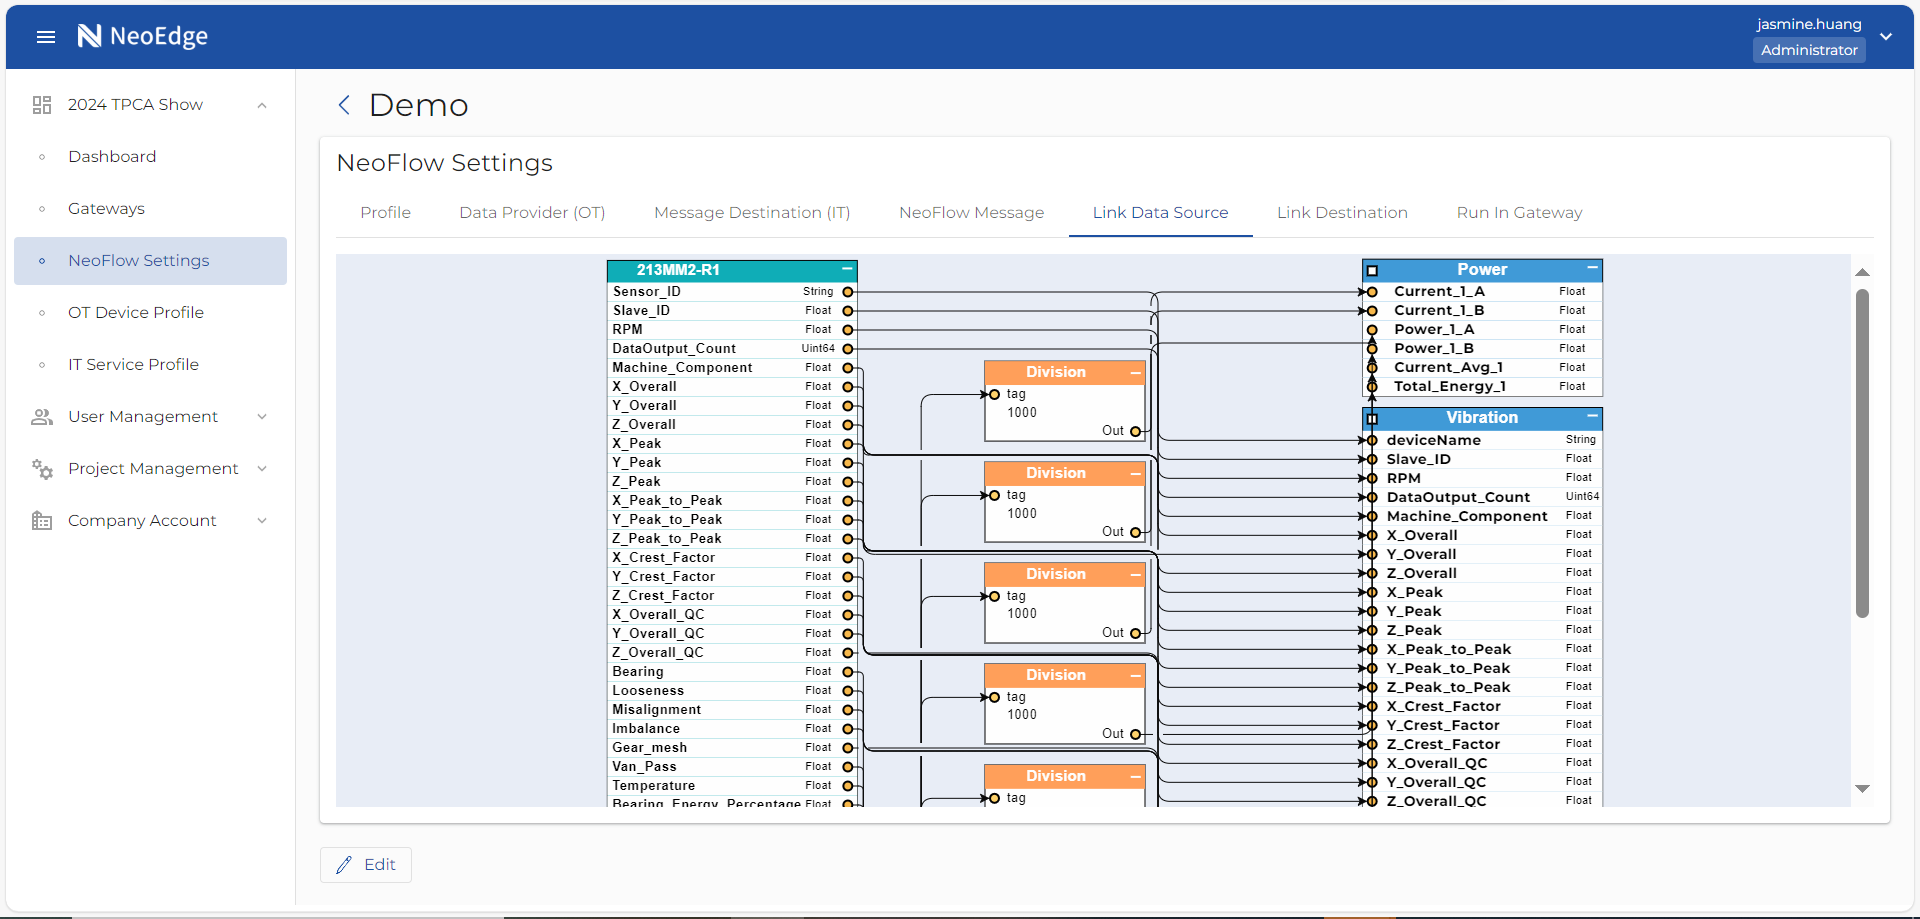Click the Machine_Component input port on Vibration
Viewport: 1920px width, 919px height.
point(1372,516)
